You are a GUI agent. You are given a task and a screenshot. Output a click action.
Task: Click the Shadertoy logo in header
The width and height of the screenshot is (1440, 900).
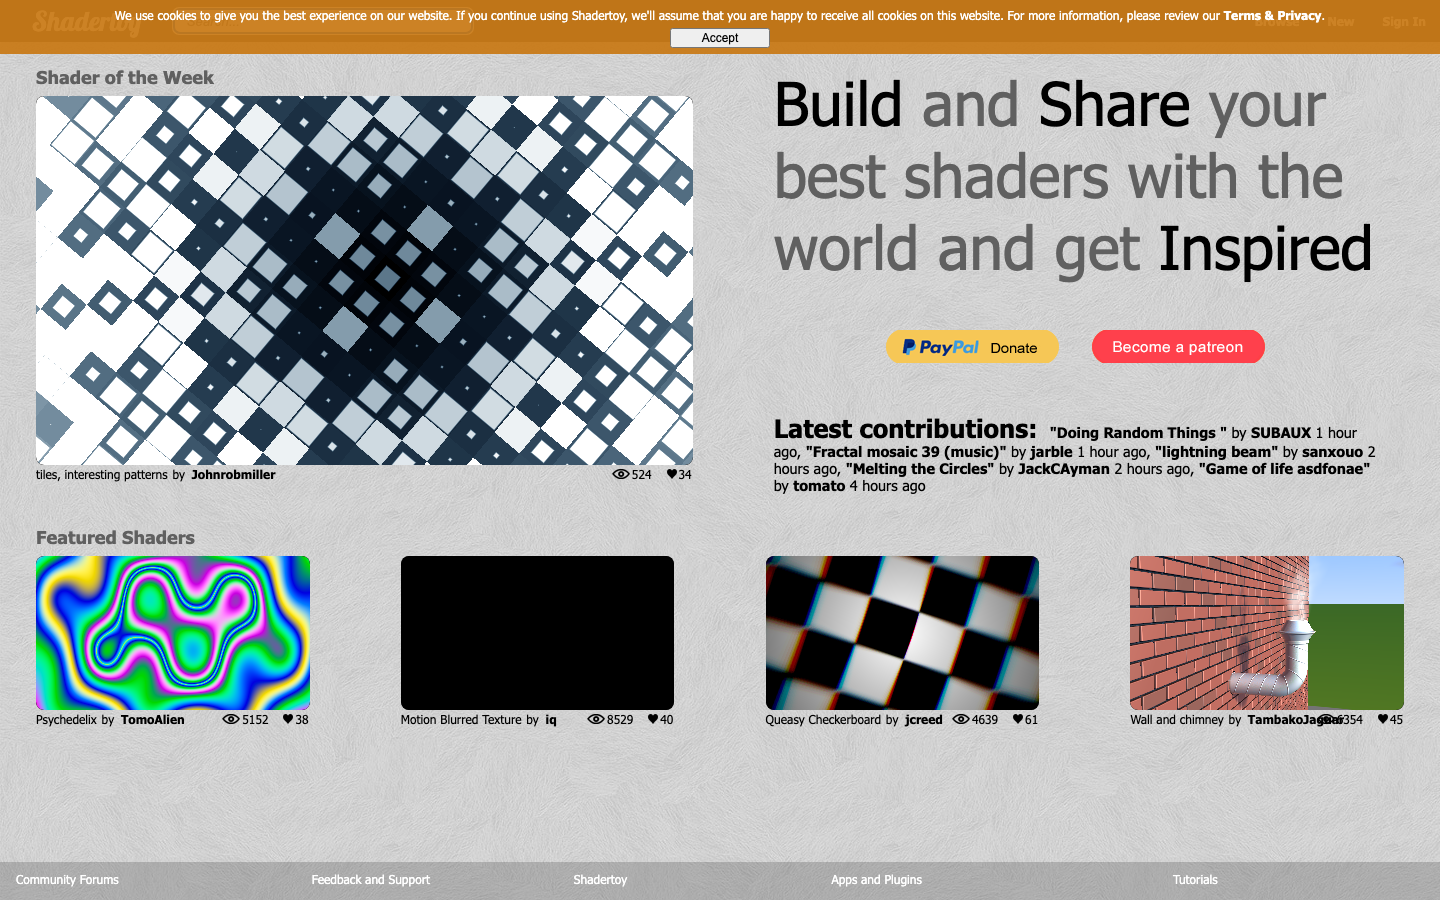click(88, 22)
